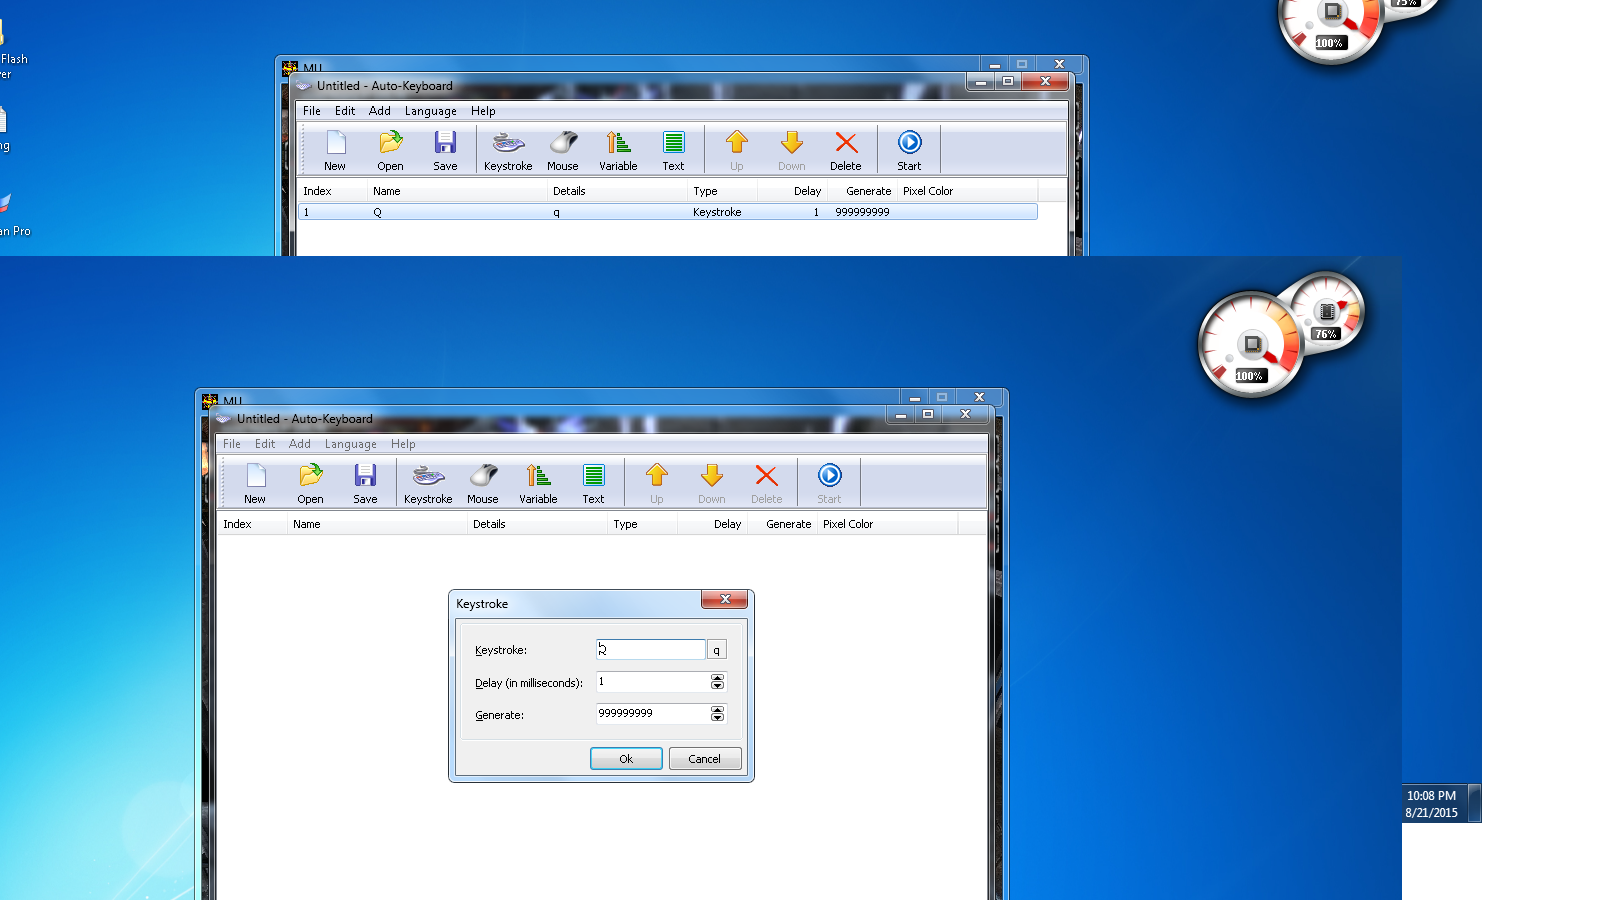Click Variable icon in lower Auto-Keyboard window

[x=538, y=483]
